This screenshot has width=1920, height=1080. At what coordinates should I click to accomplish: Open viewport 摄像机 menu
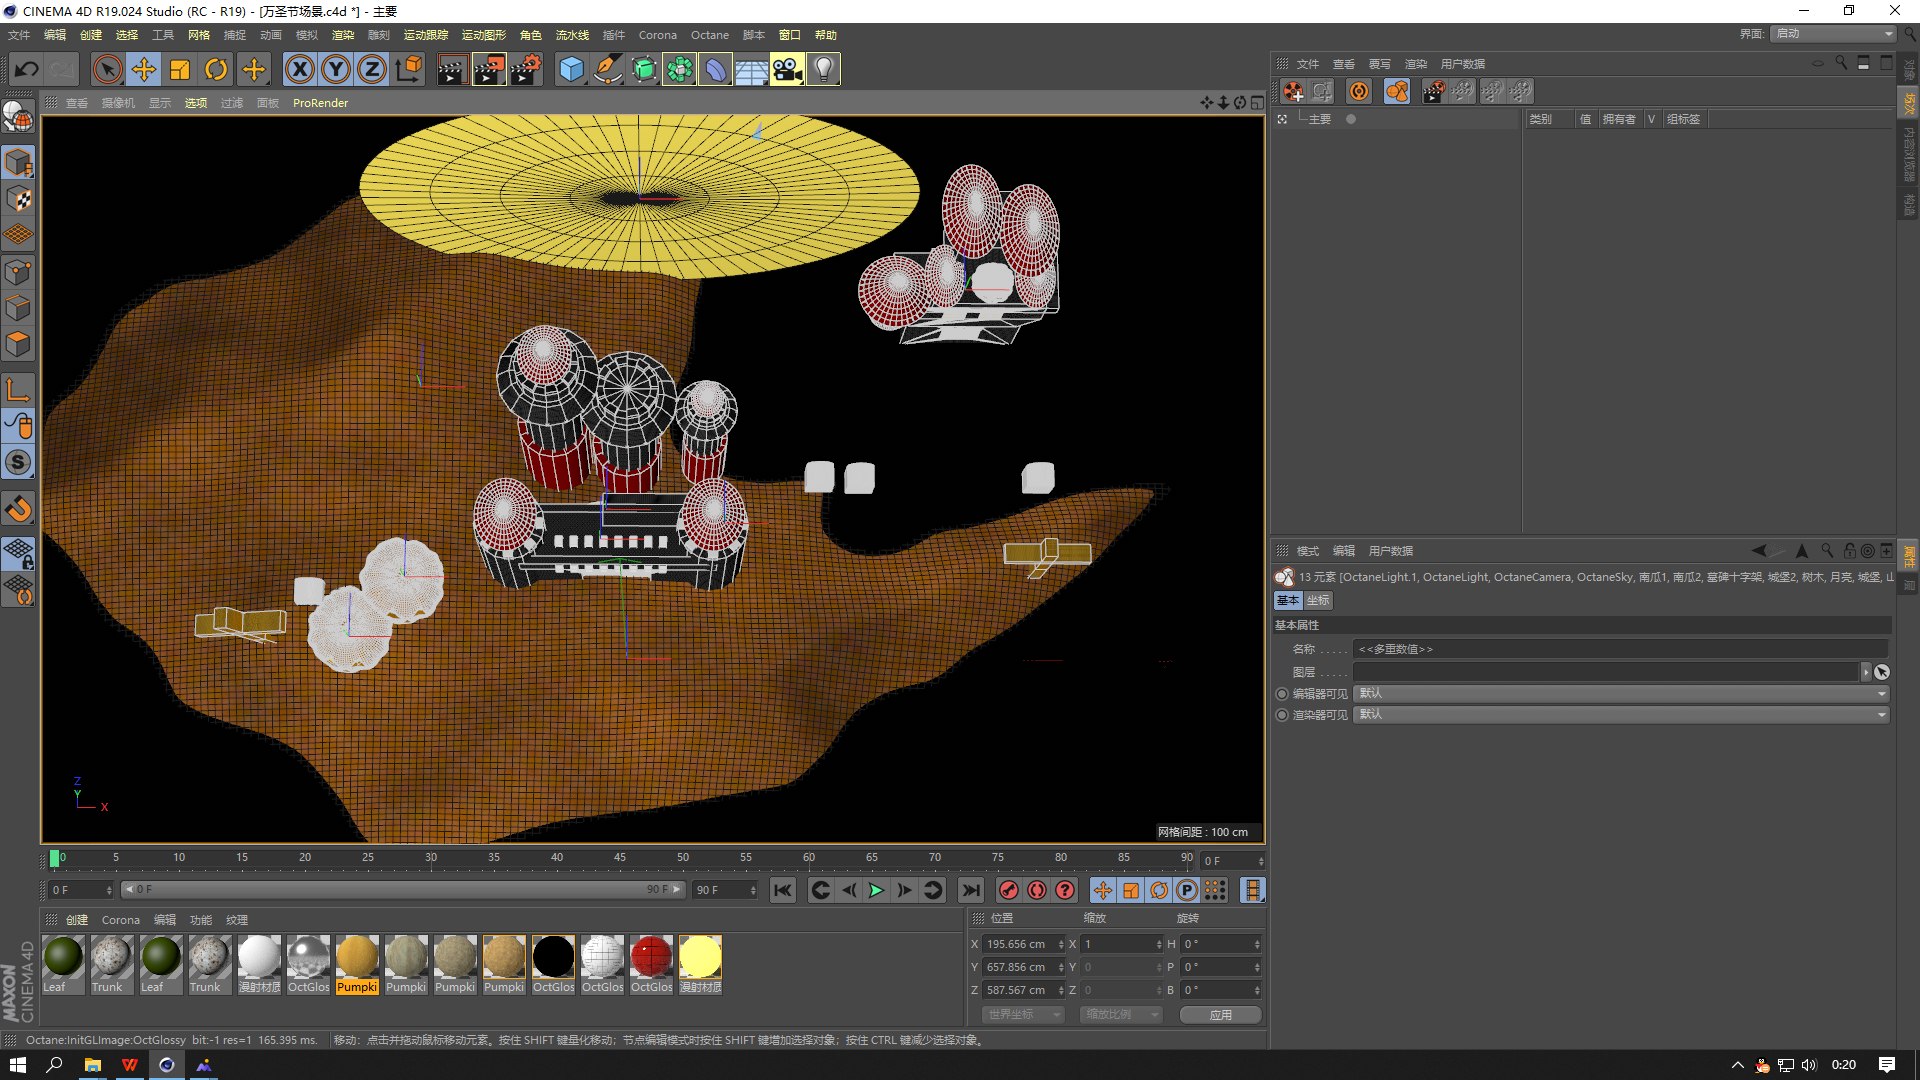tap(118, 103)
